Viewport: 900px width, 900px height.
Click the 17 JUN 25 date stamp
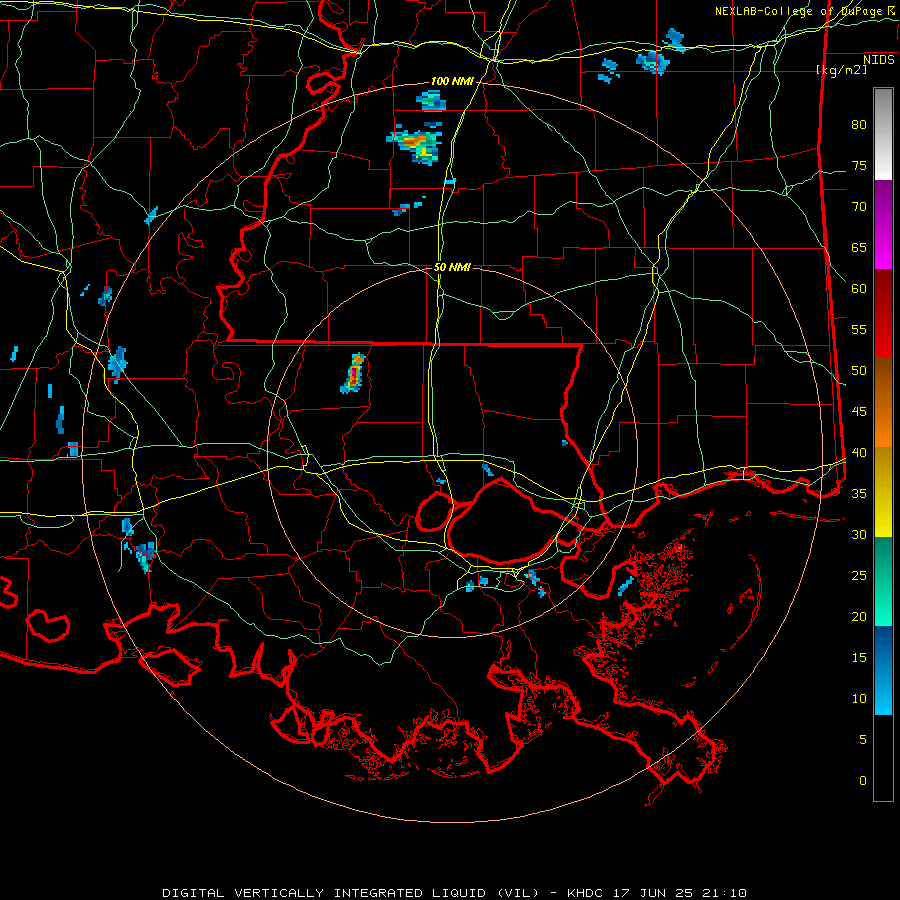pos(655,893)
